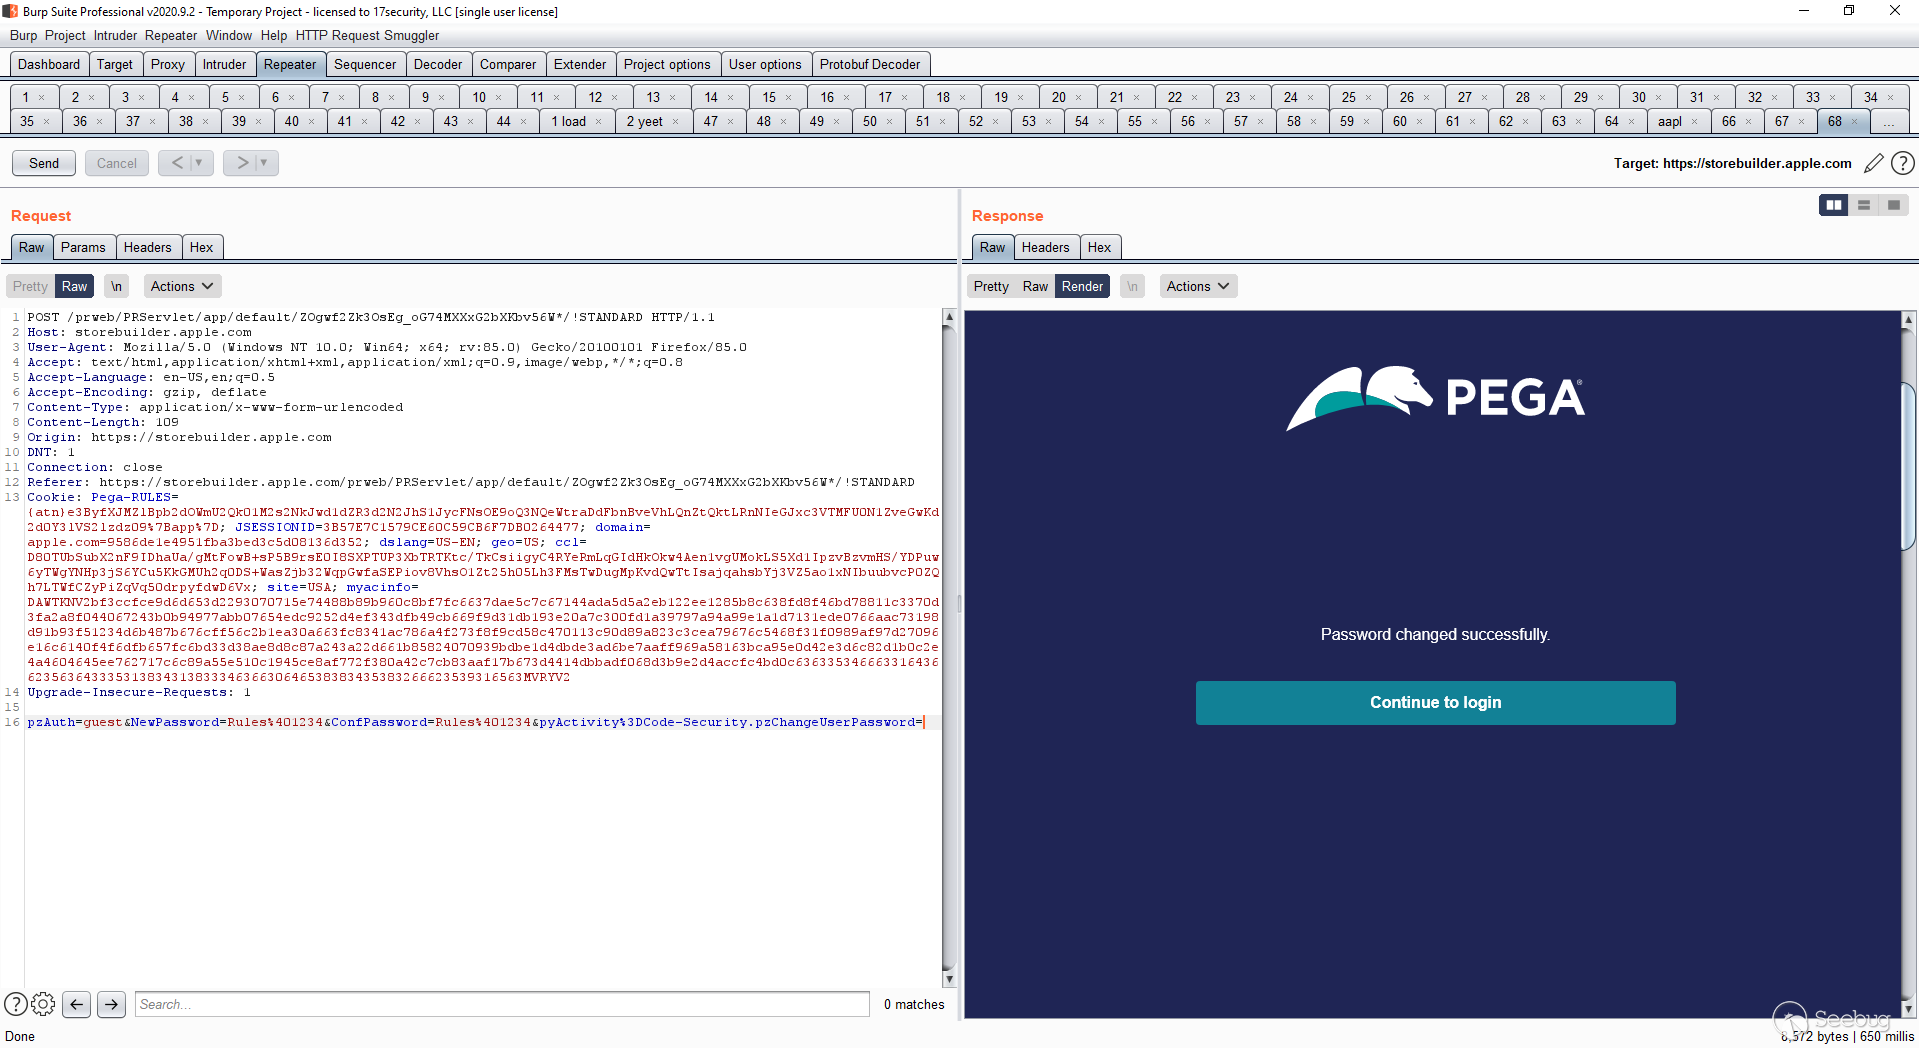Close the '2 yeet' repeater tab
This screenshot has width=1919, height=1048.
click(x=675, y=122)
